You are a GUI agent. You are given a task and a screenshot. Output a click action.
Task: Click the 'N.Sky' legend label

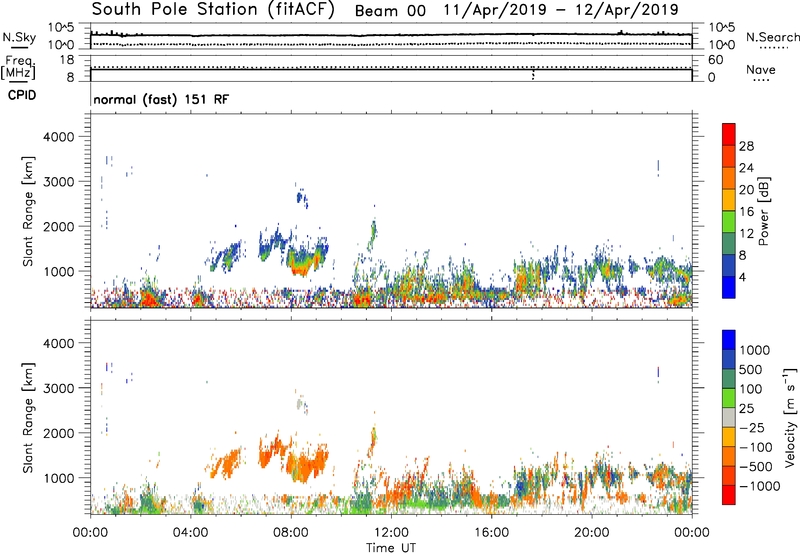pyautogui.click(x=19, y=37)
